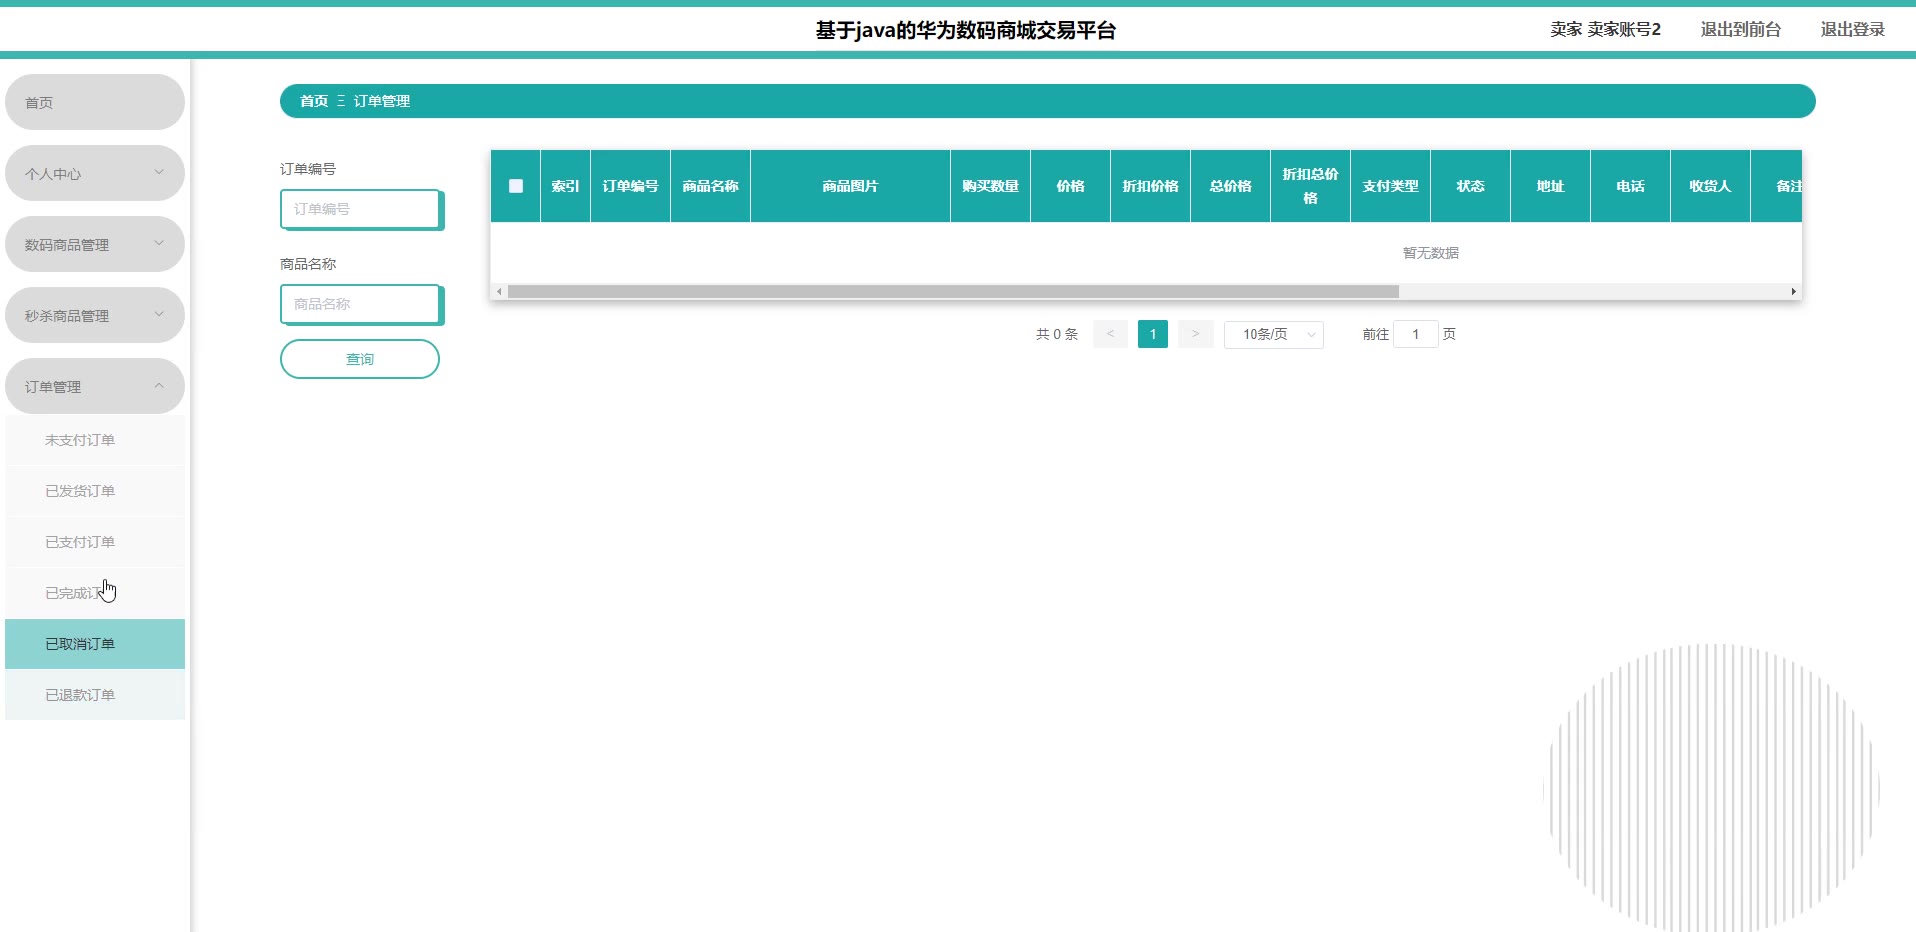Click 退出登录 to log out
Viewport: 1916px width, 932px height.
1852,29
